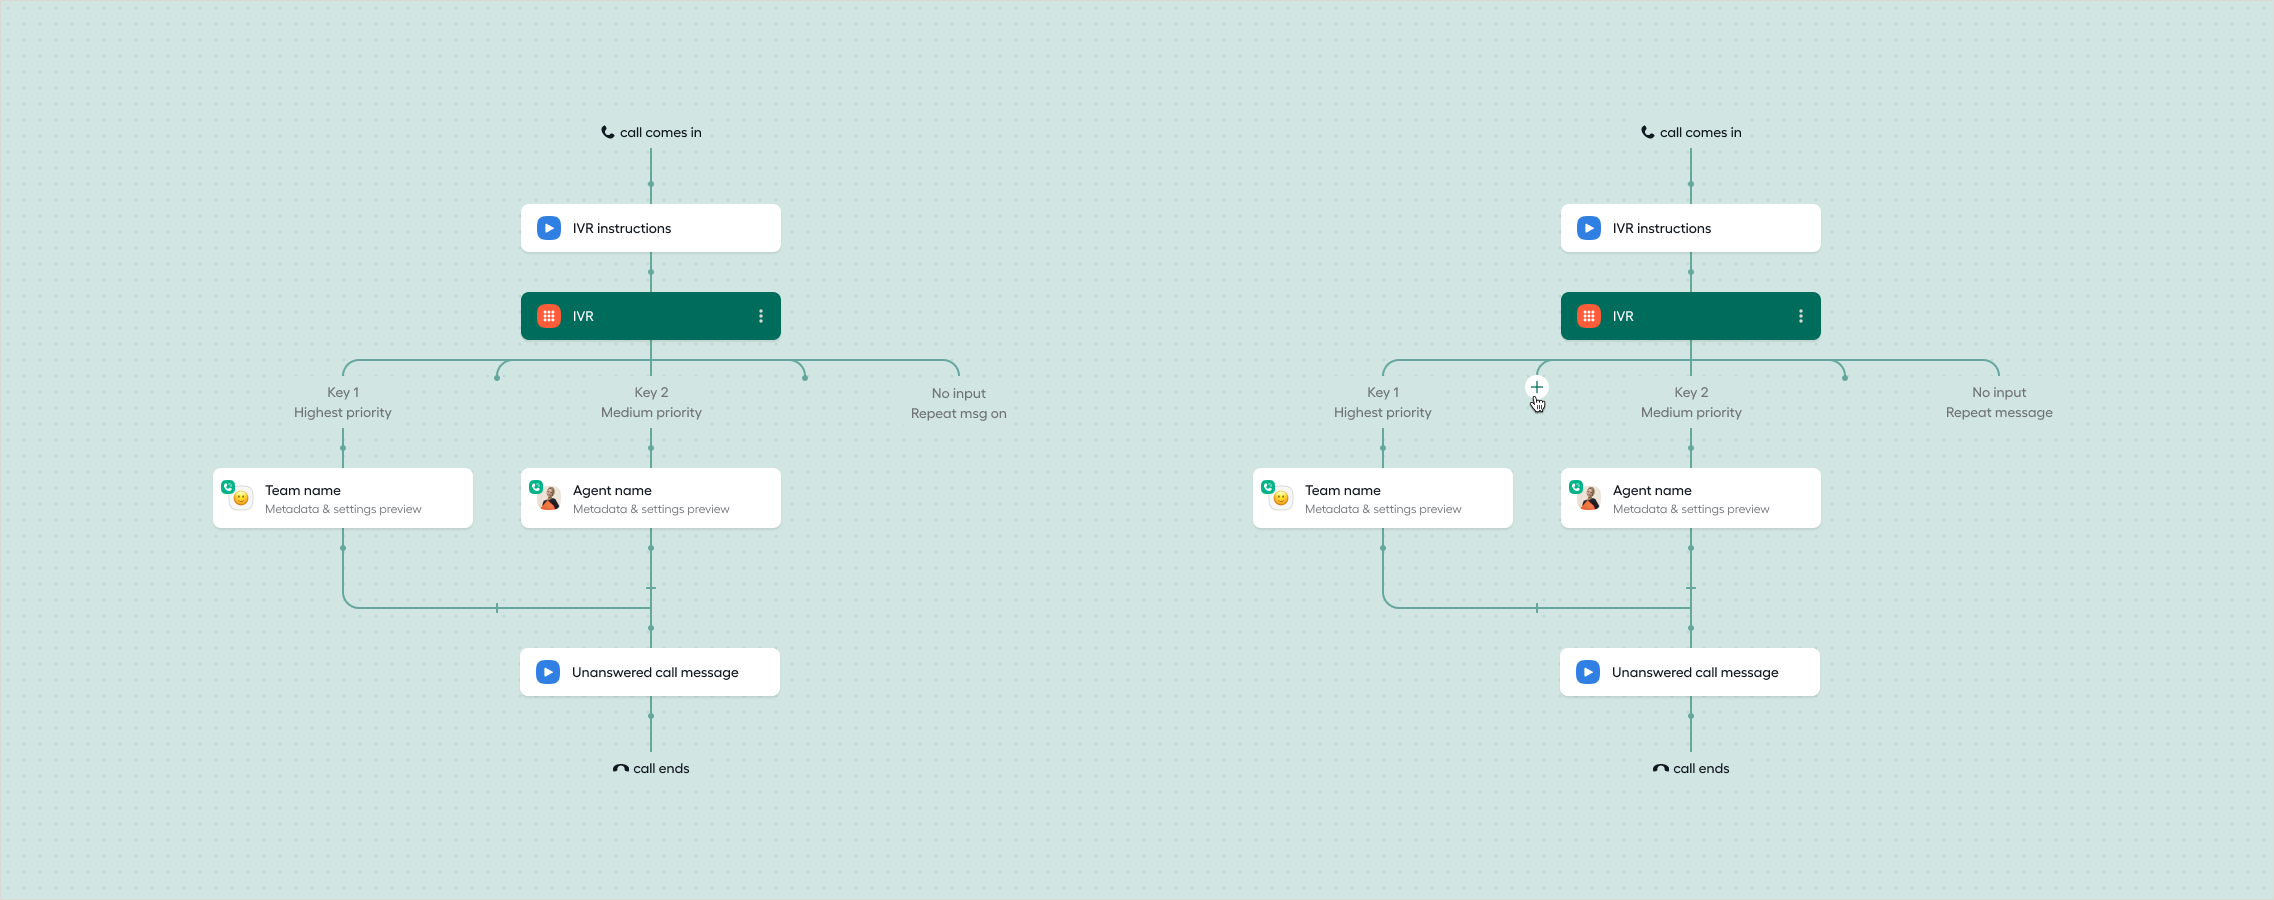
Task: Click the 'Repeat message' no-input label
Action: pyautogui.click(x=1998, y=413)
